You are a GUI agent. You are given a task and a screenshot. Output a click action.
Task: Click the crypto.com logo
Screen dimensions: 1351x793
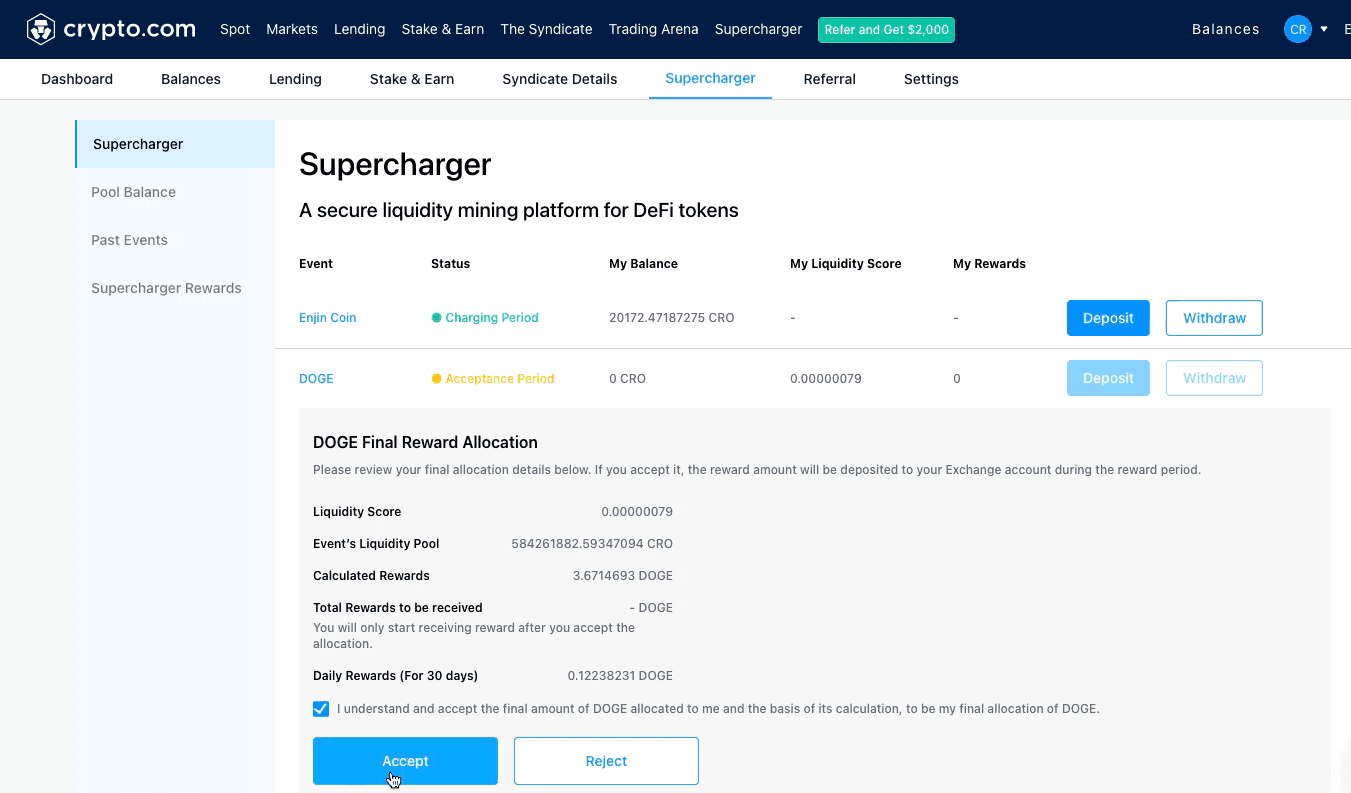pyautogui.click(x=111, y=29)
